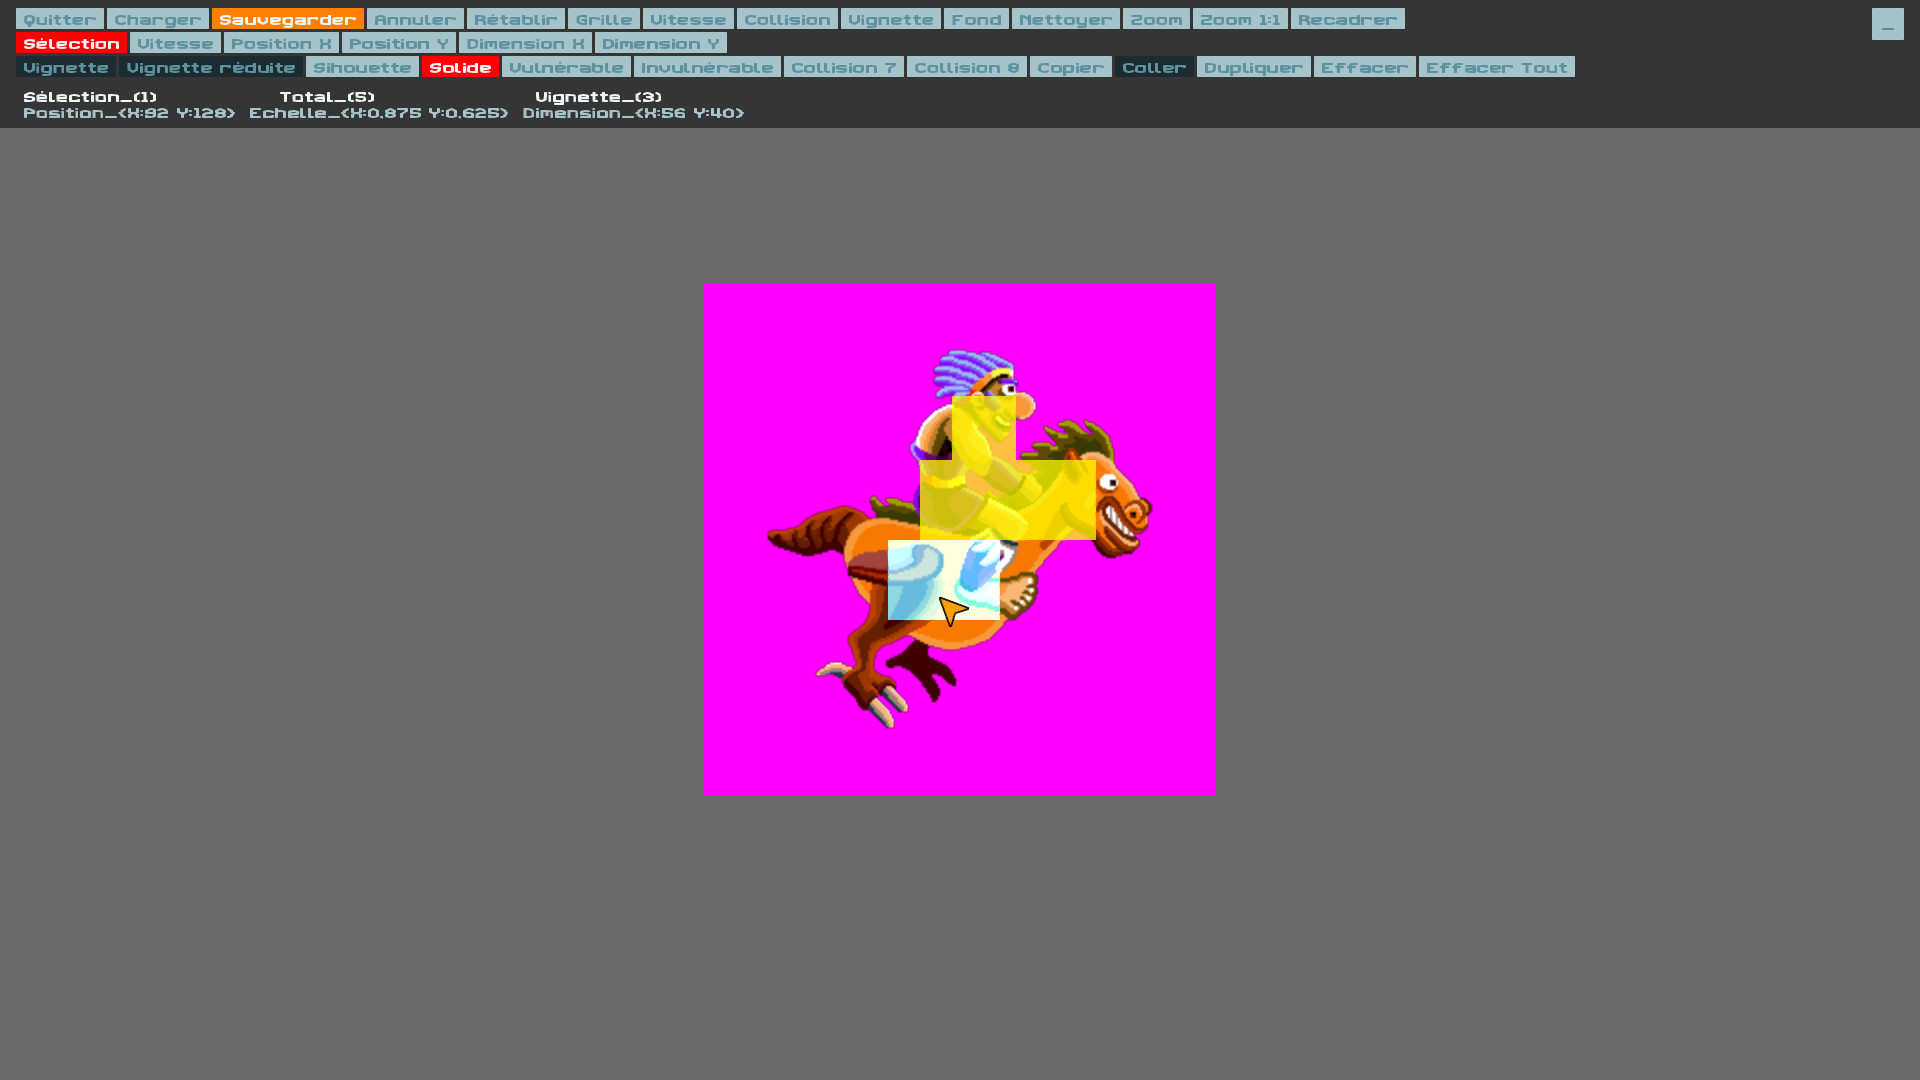Select the Sélection tab in second row
Image resolution: width=1920 pixels, height=1080 pixels.
tap(72, 43)
